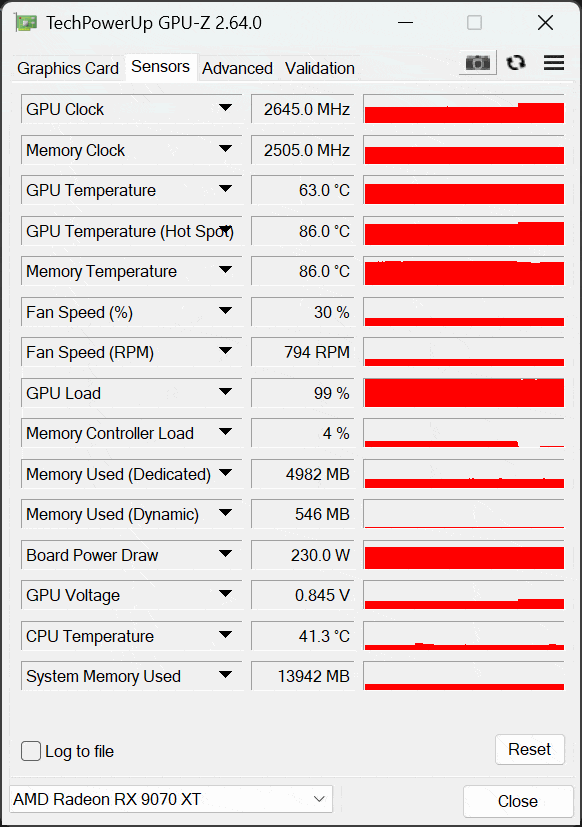Viewport: 582px width, 827px height.
Task: Click the GPU-Z app icon in the title bar
Action: pyautogui.click(x=26, y=23)
